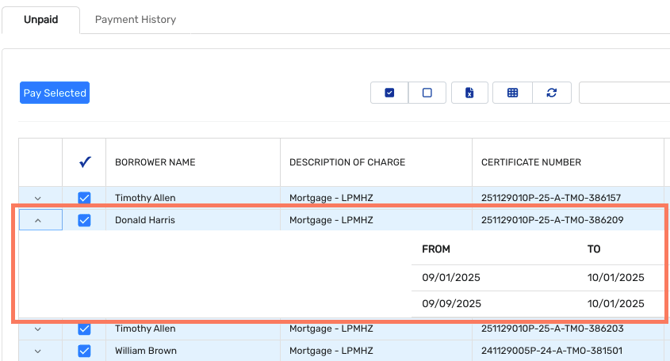Click the select all checkmark toolbar icon
The image size is (670, 361).
click(389, 93)
